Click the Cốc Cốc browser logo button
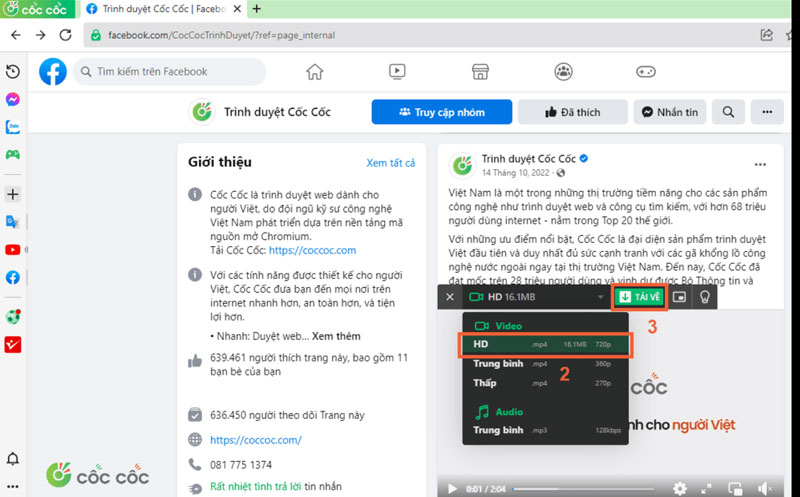Image resolution: width=800 pixels, height=497 pixels. 37,9
